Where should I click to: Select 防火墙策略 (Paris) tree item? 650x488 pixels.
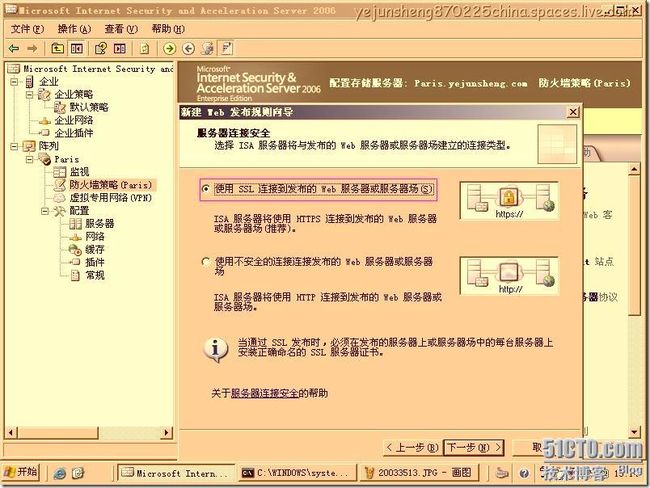click(111, 185)
